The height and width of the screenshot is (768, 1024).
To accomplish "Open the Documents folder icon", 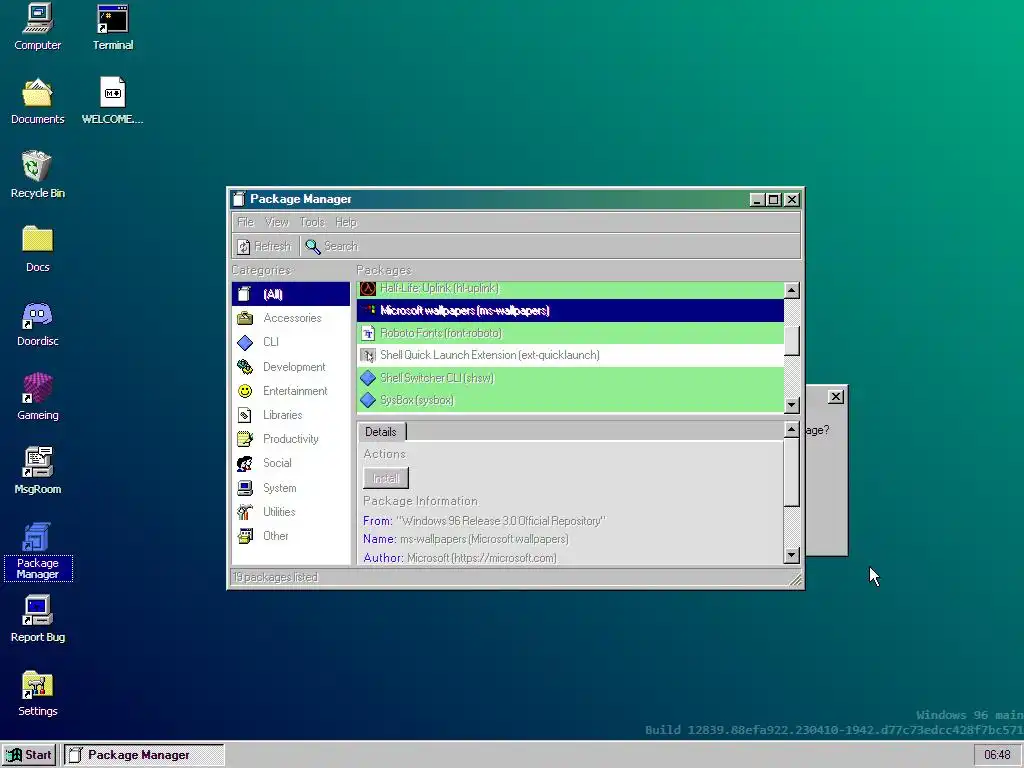I will (x=37, y=101).
